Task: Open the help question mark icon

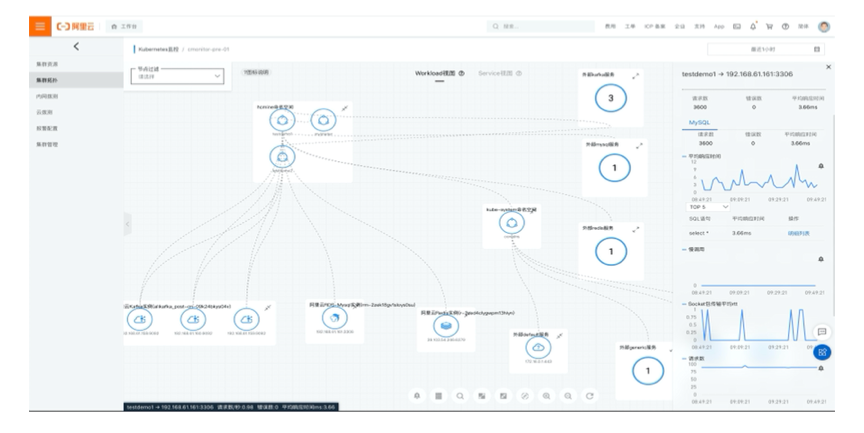Action: tap(785, 26)
